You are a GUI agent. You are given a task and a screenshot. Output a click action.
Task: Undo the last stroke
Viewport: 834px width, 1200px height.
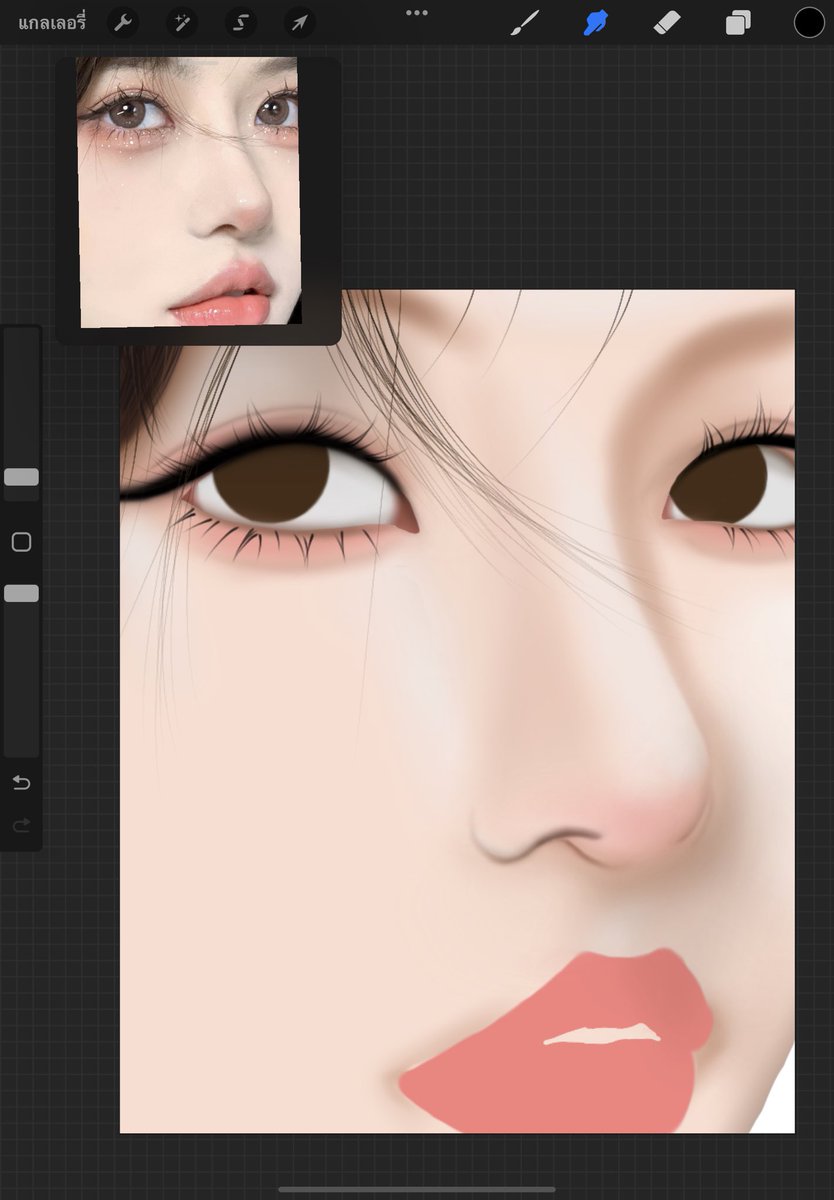[21, 782]
